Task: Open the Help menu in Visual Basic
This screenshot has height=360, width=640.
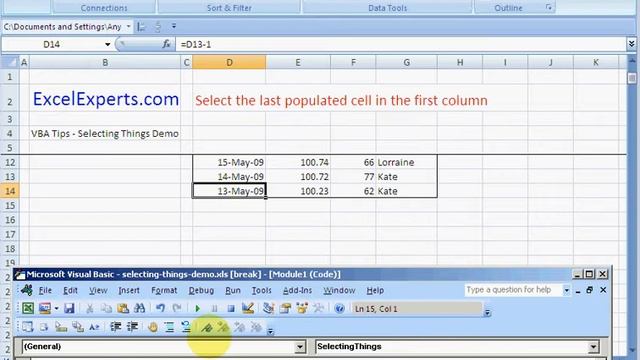Action: [x=375, y=290]
